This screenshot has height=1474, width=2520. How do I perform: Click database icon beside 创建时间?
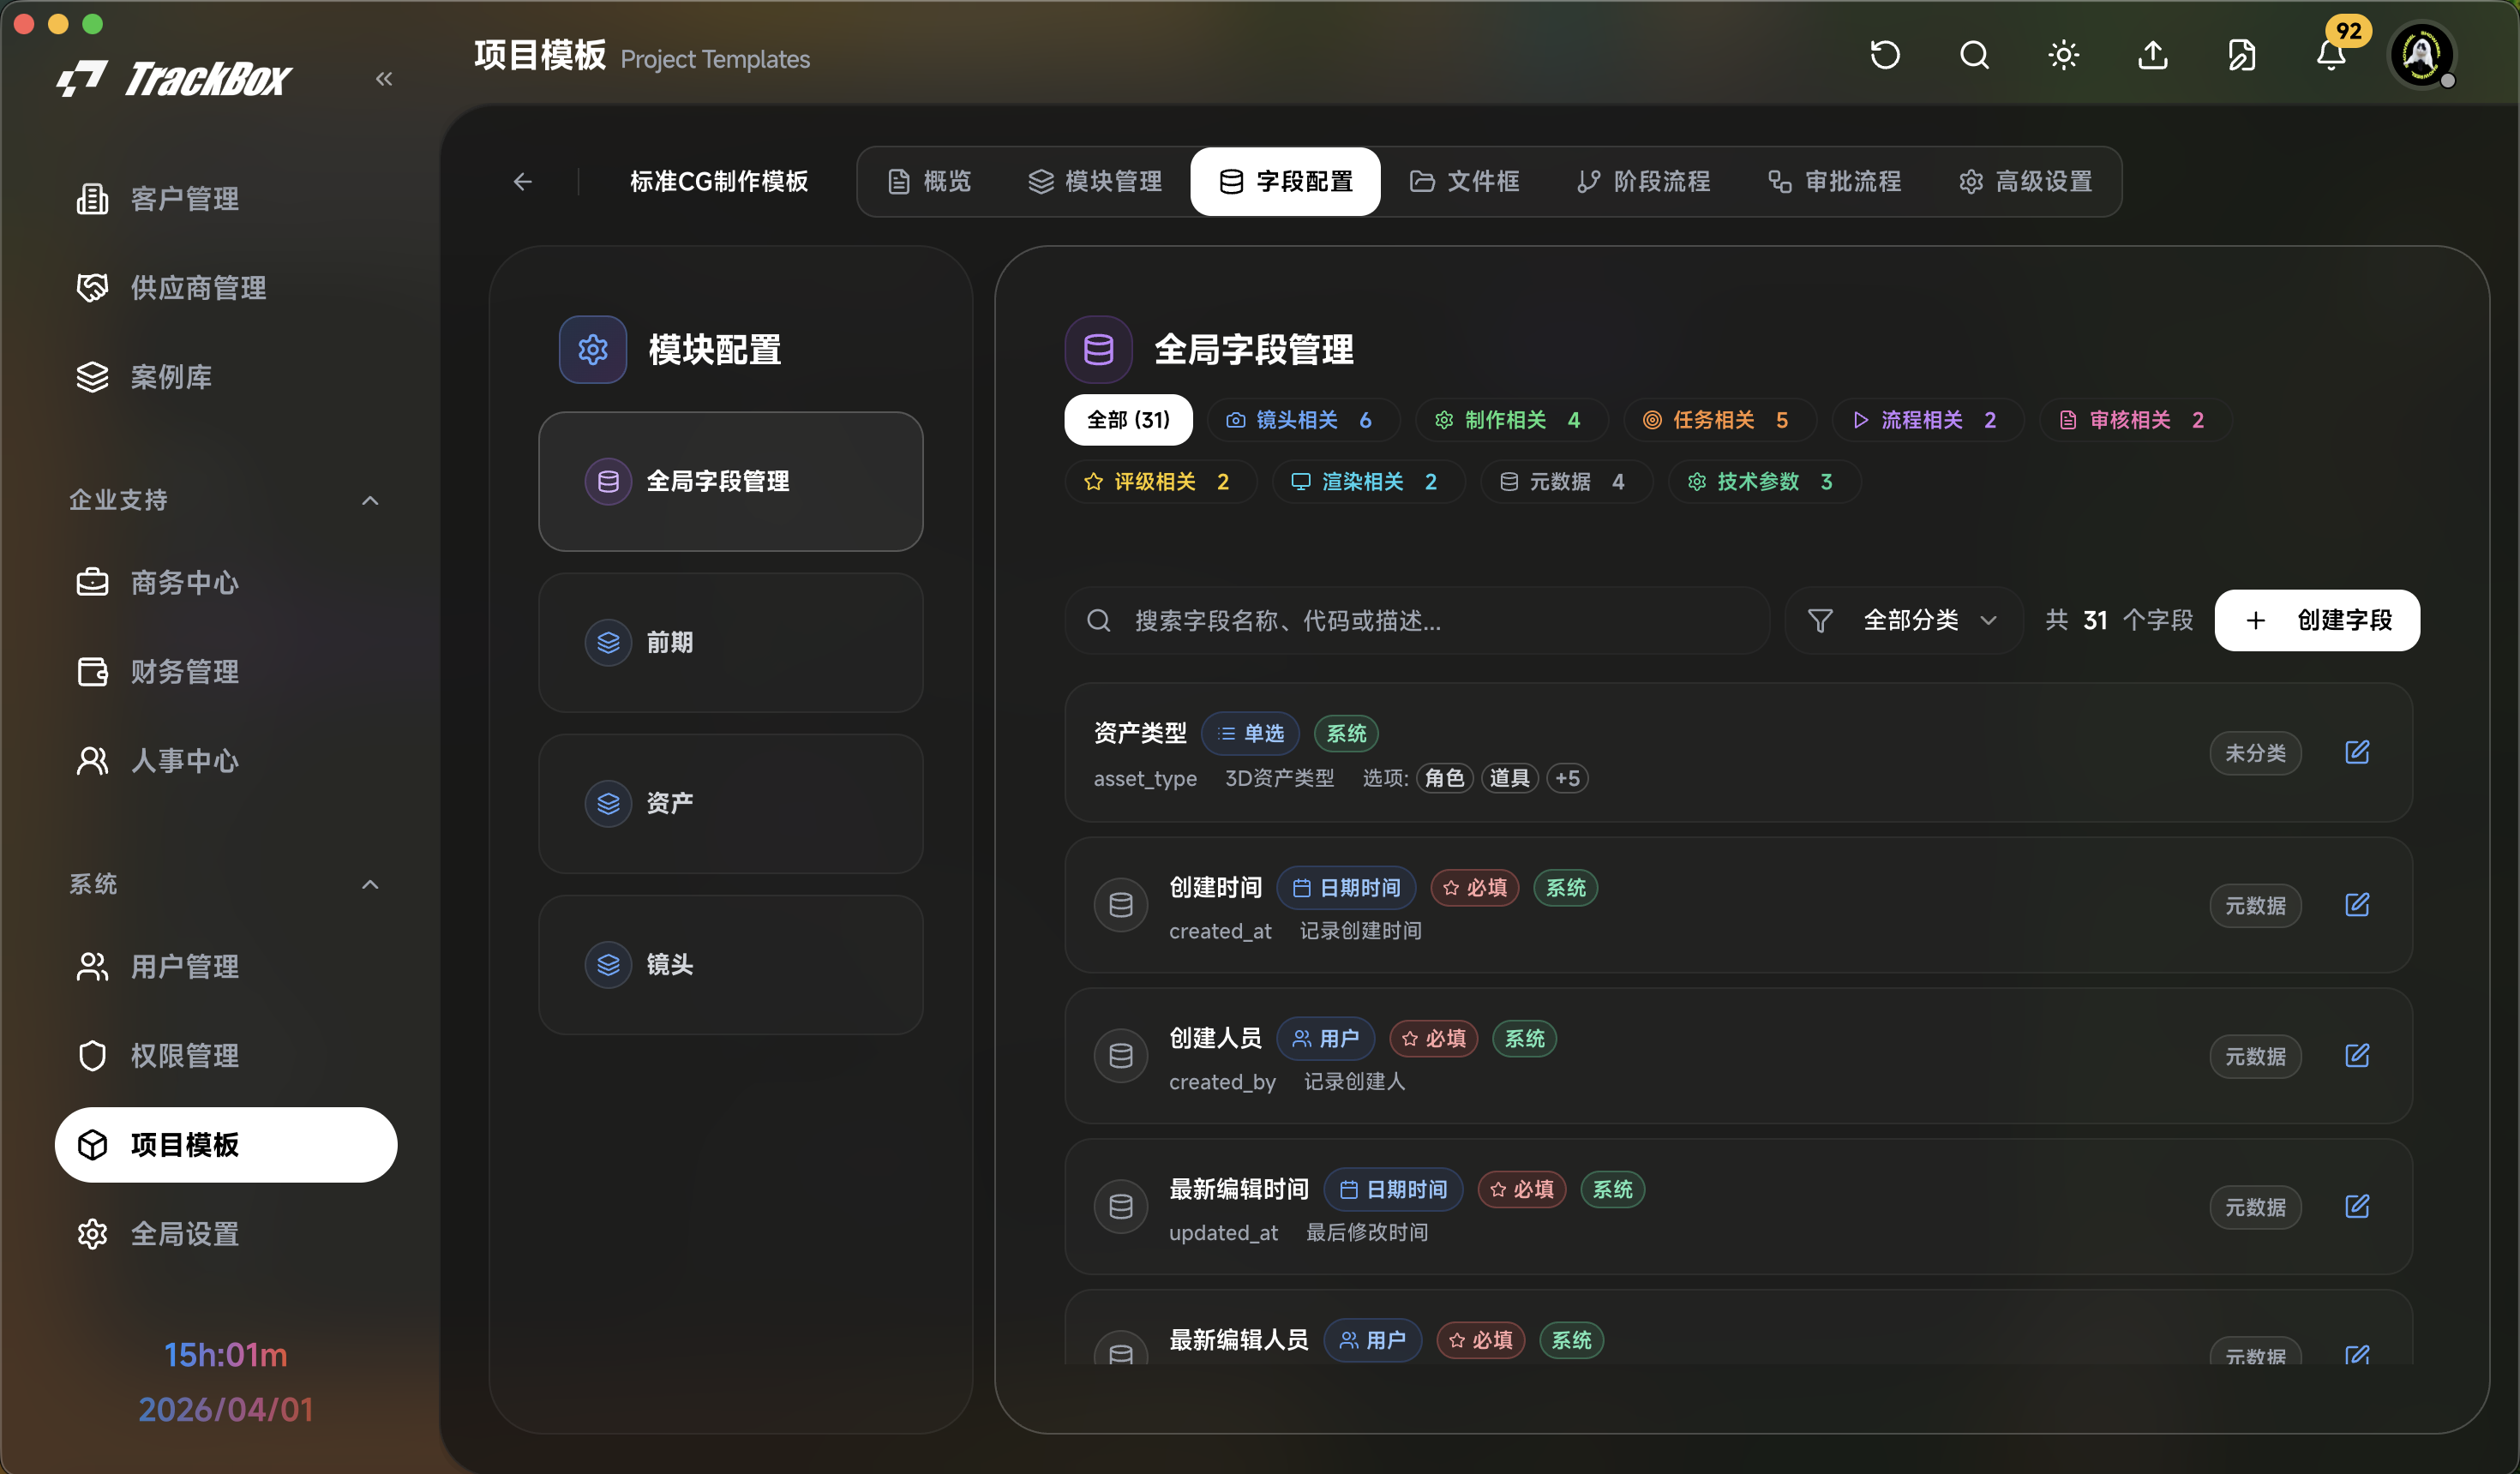click(1120, 905)
